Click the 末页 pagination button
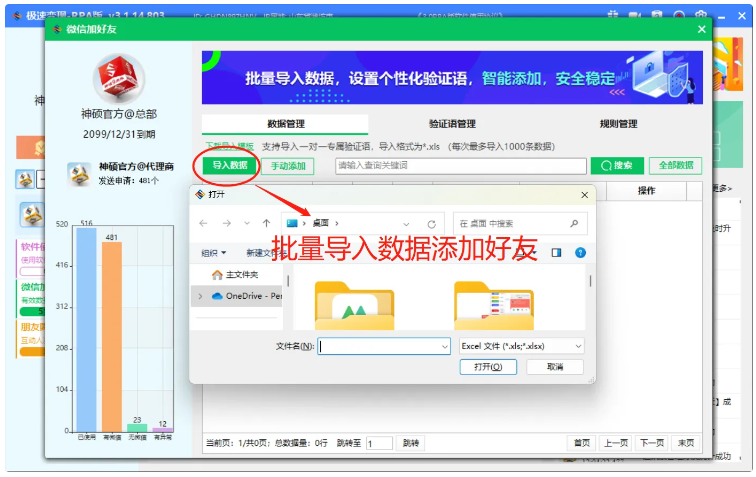The image size is (756, 477). pyautogui.click(x=686, y=443)
